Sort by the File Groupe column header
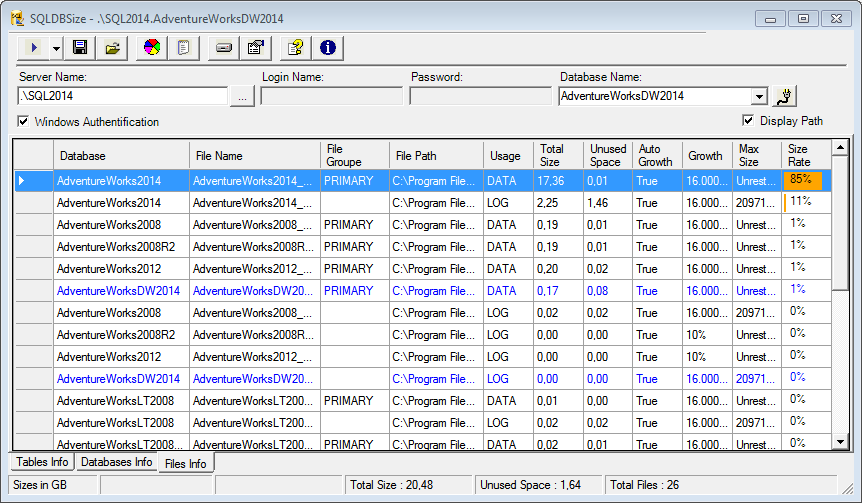Image resolution: width=862 pixels, height=503 pixels. pos(355,155)
